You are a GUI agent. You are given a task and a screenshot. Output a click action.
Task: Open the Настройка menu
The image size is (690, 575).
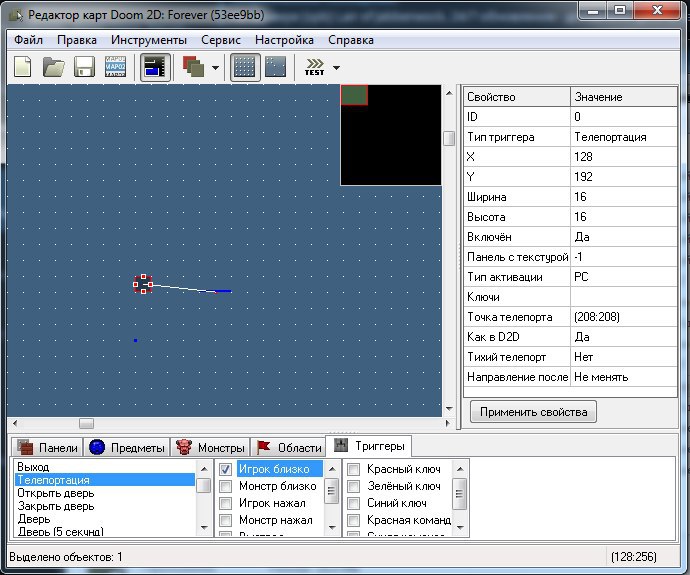(x=284, y=40)
